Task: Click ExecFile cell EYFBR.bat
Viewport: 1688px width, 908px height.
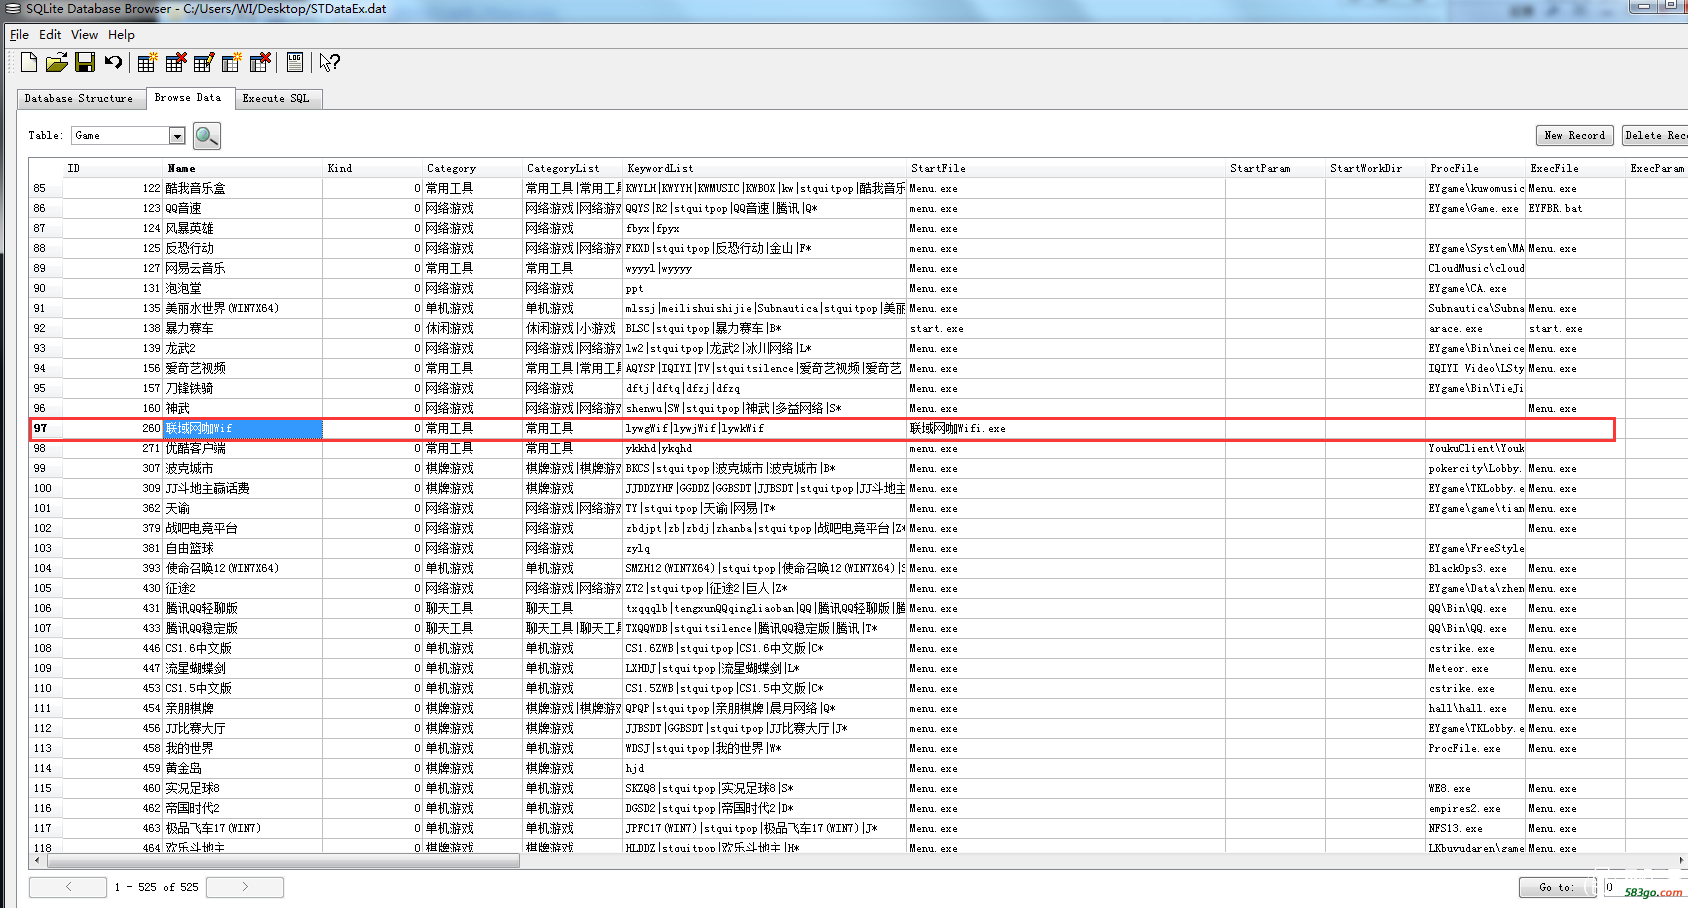Action: pos(1576,208)
